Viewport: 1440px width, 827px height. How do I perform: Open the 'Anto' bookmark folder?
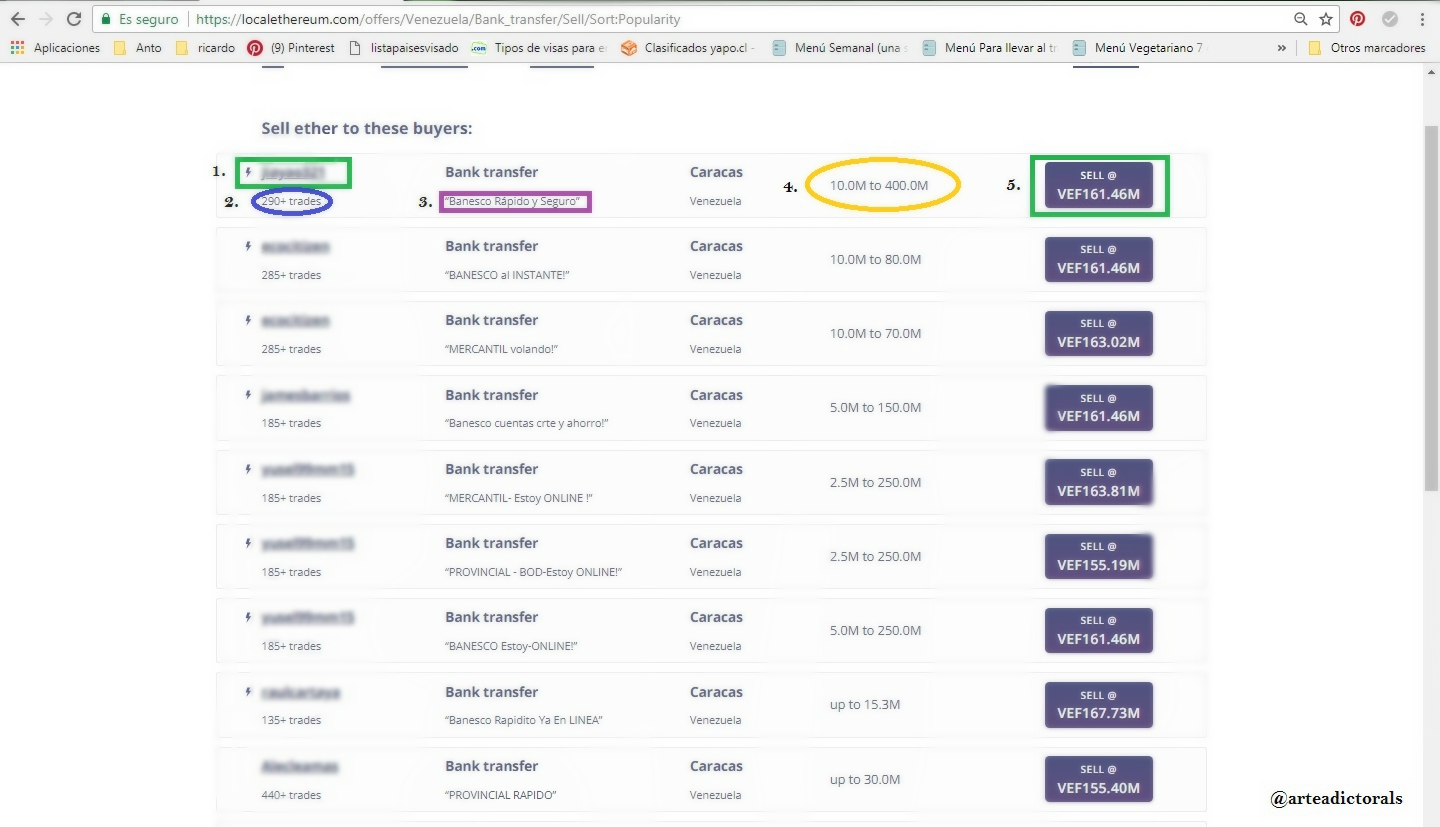(138, 47)
